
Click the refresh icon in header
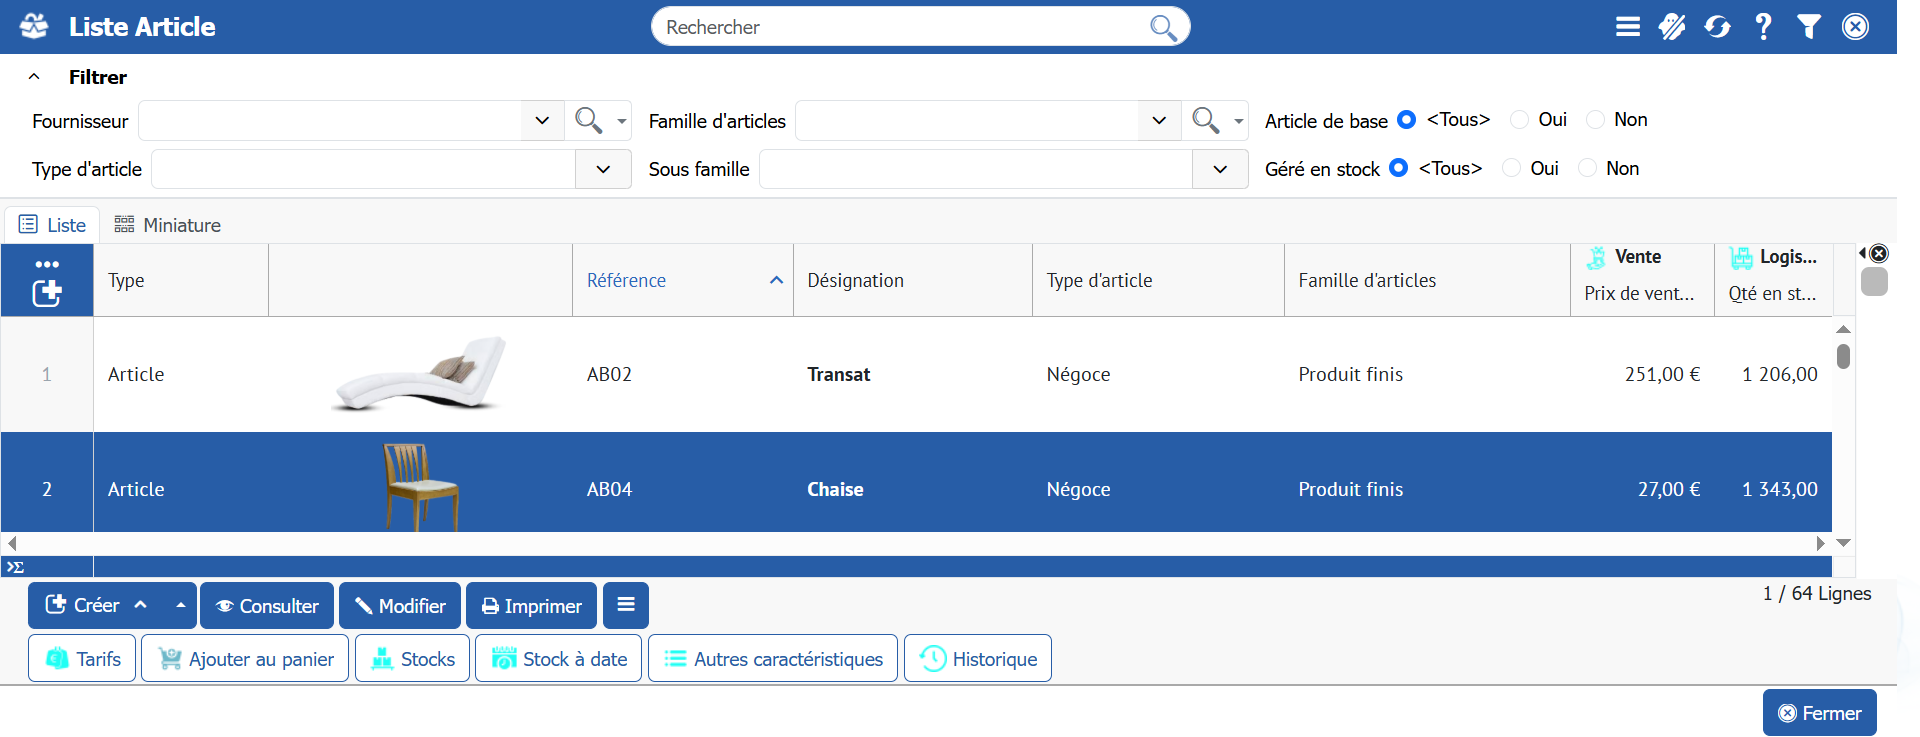(1717, 27)
